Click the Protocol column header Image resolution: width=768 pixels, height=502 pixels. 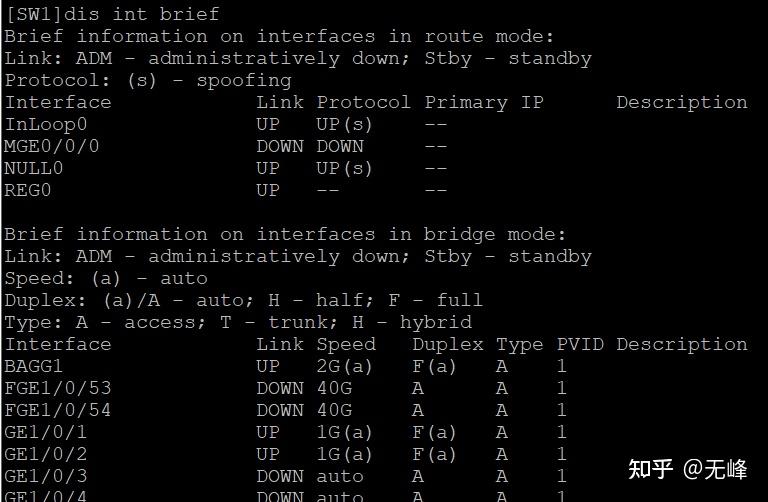click(363, 102)
